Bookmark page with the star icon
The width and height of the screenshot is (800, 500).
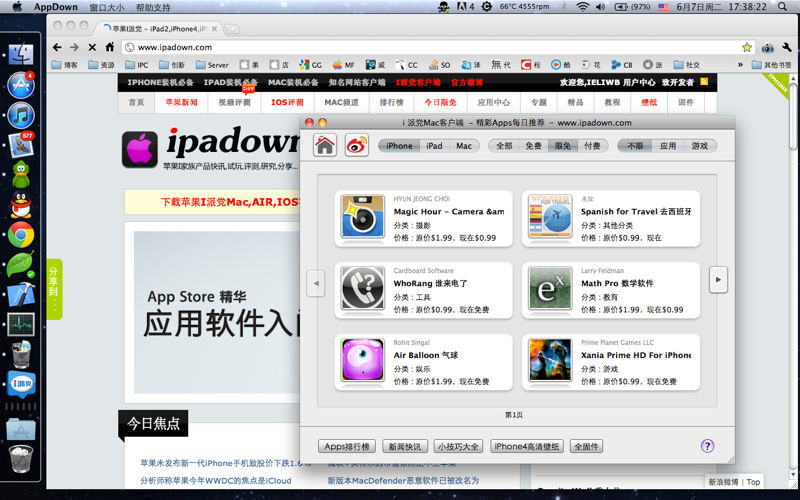(746, 47)
